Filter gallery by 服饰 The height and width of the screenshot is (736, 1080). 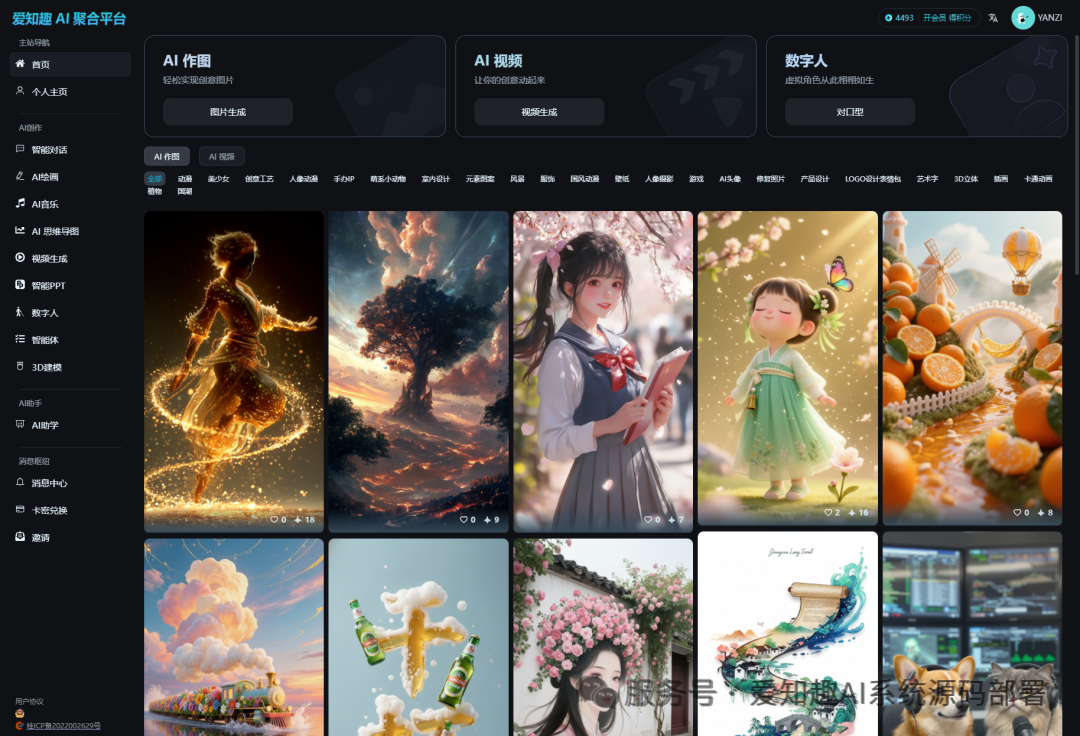tap(548, 179)
